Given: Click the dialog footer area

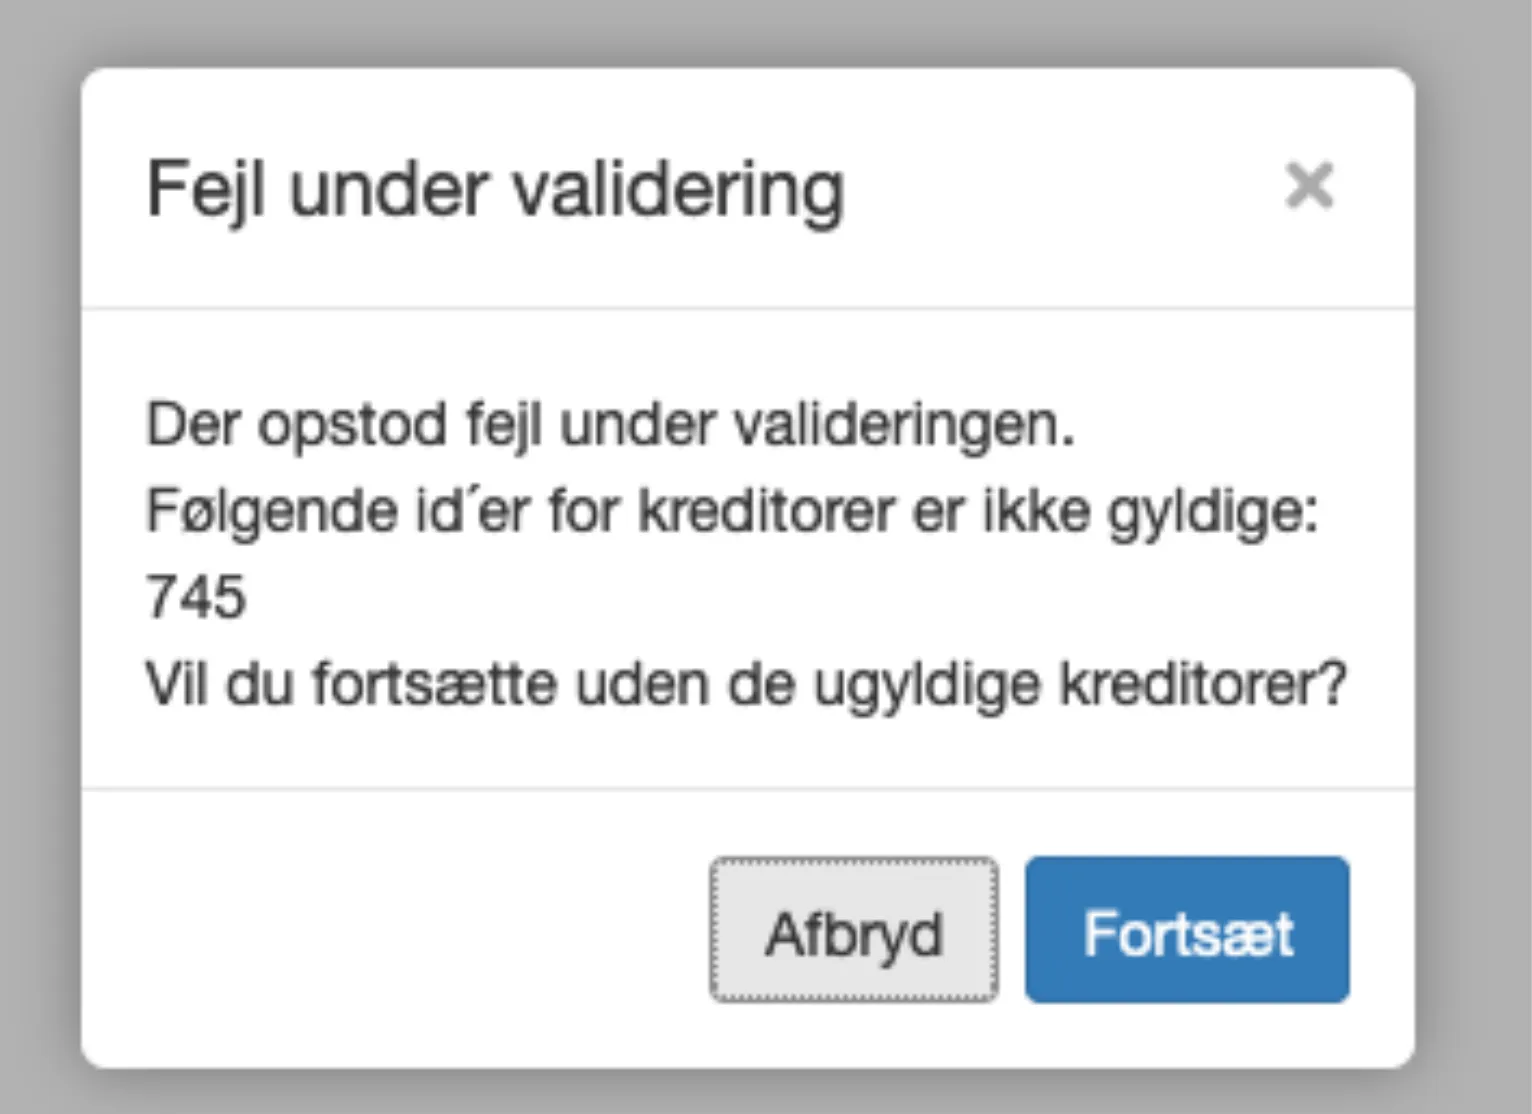Looking at the screenshot, I should [400, 932].
